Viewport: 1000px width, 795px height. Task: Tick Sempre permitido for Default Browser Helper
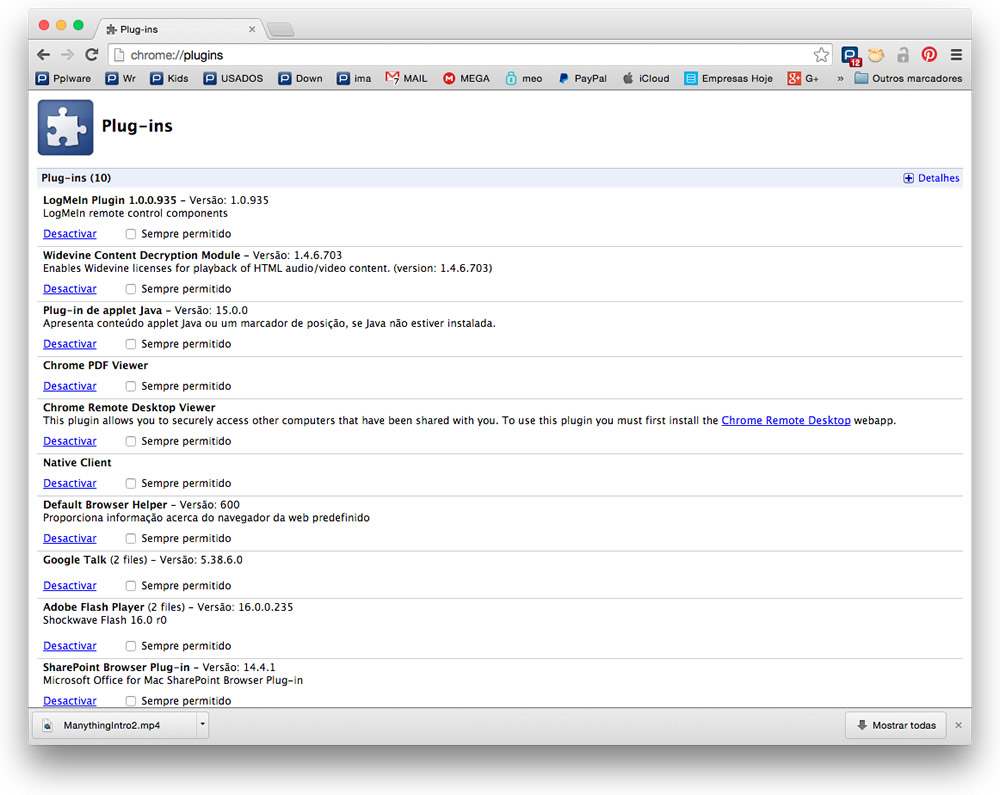tap(131, 539)
